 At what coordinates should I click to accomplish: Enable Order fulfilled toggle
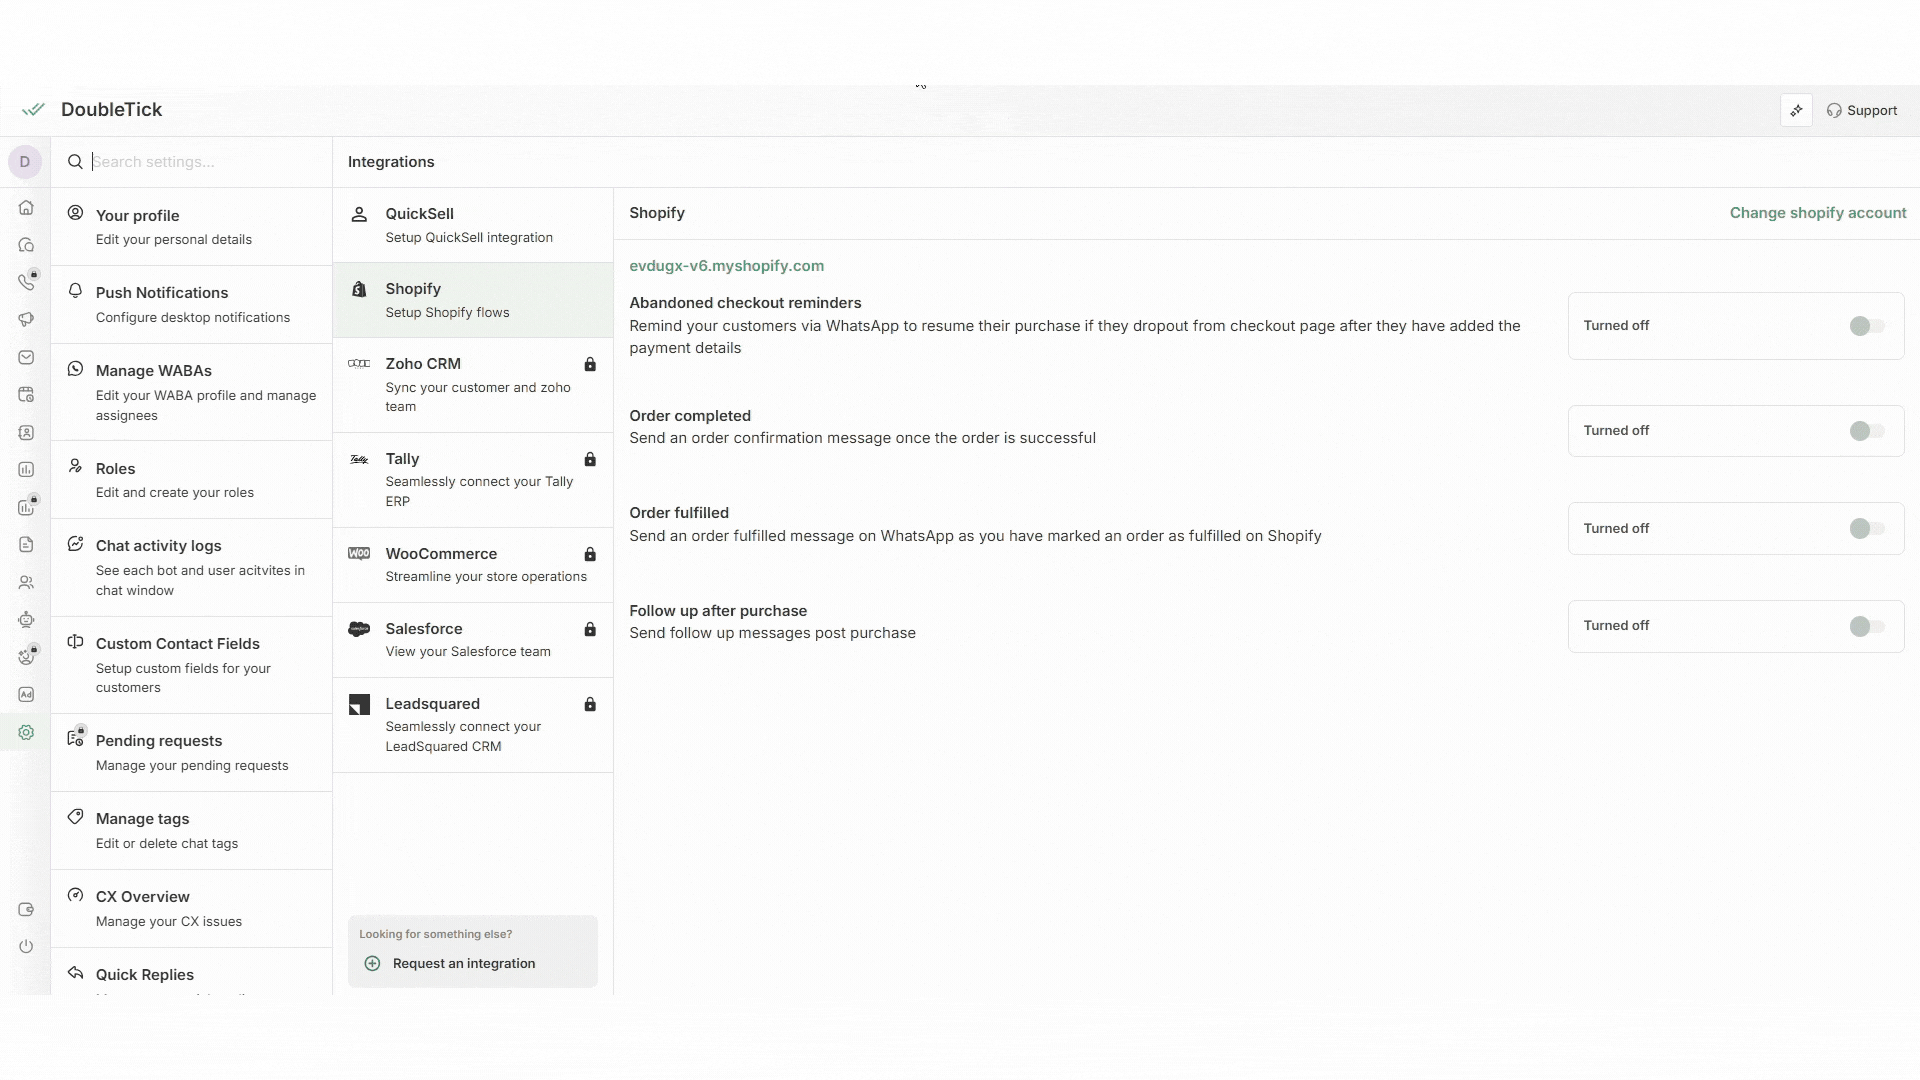[x=1866, y=529]
